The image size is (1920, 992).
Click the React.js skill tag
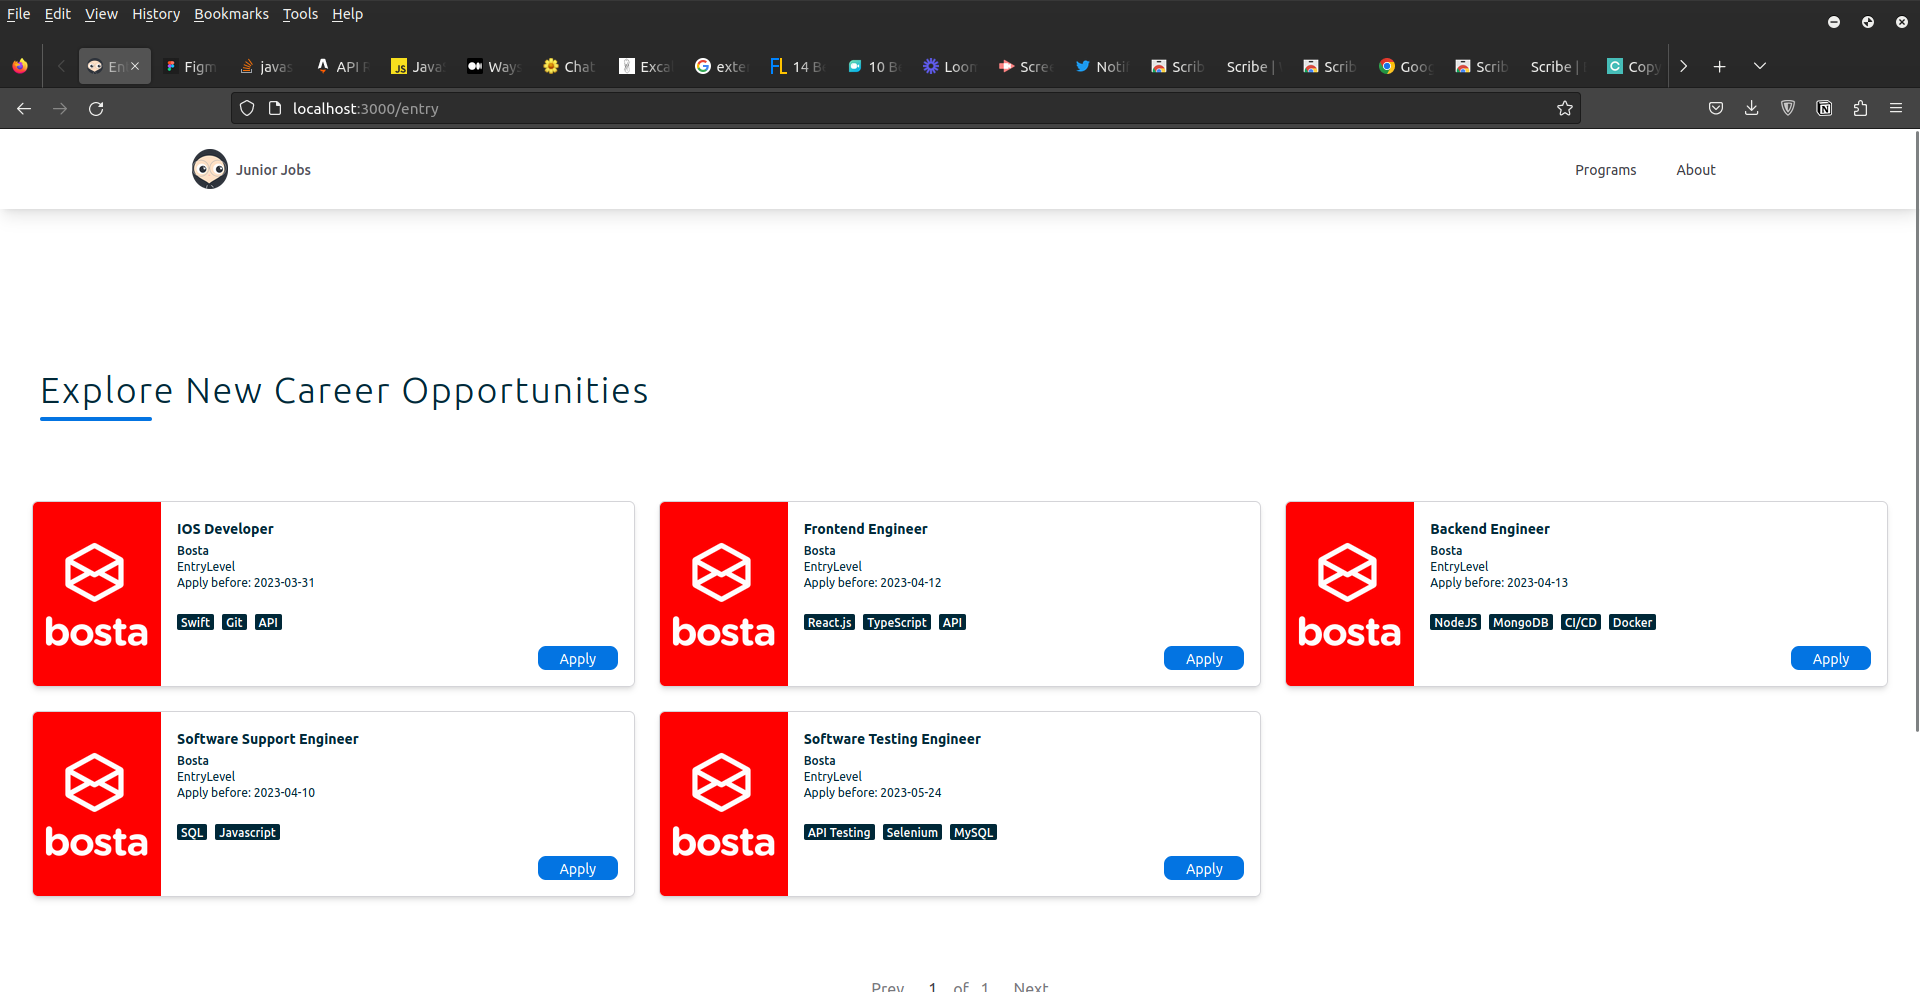pyautogui.click(x=829, y=622)
